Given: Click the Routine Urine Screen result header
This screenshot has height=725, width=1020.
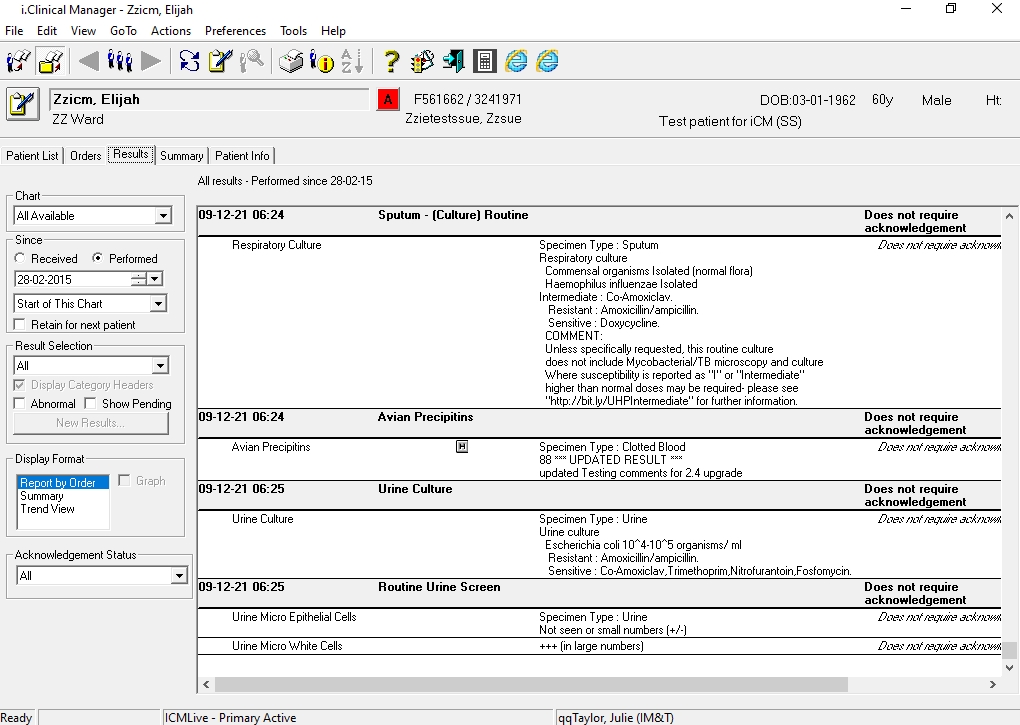Looking at the screenshot, I should (x=598, y=593).
